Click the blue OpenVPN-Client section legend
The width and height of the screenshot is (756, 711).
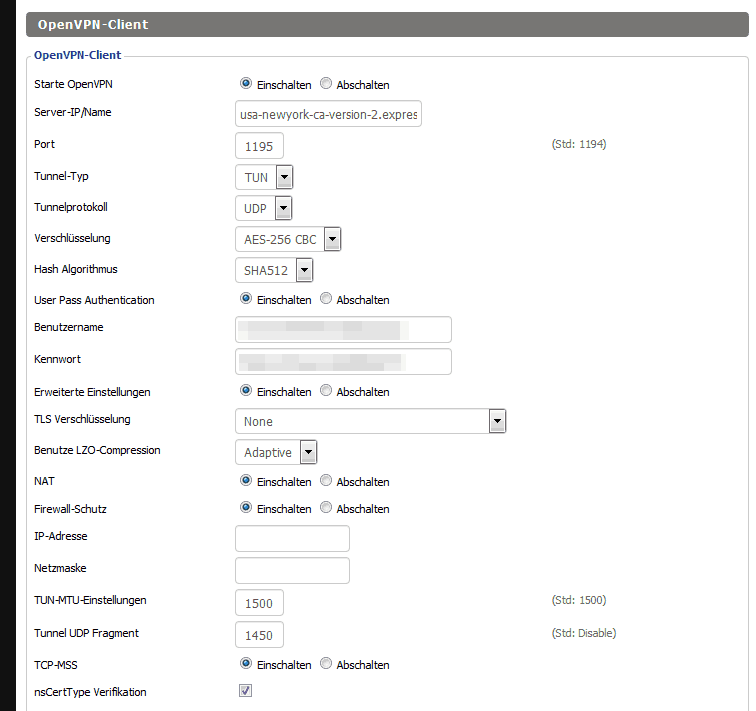(x=78, y=55)
